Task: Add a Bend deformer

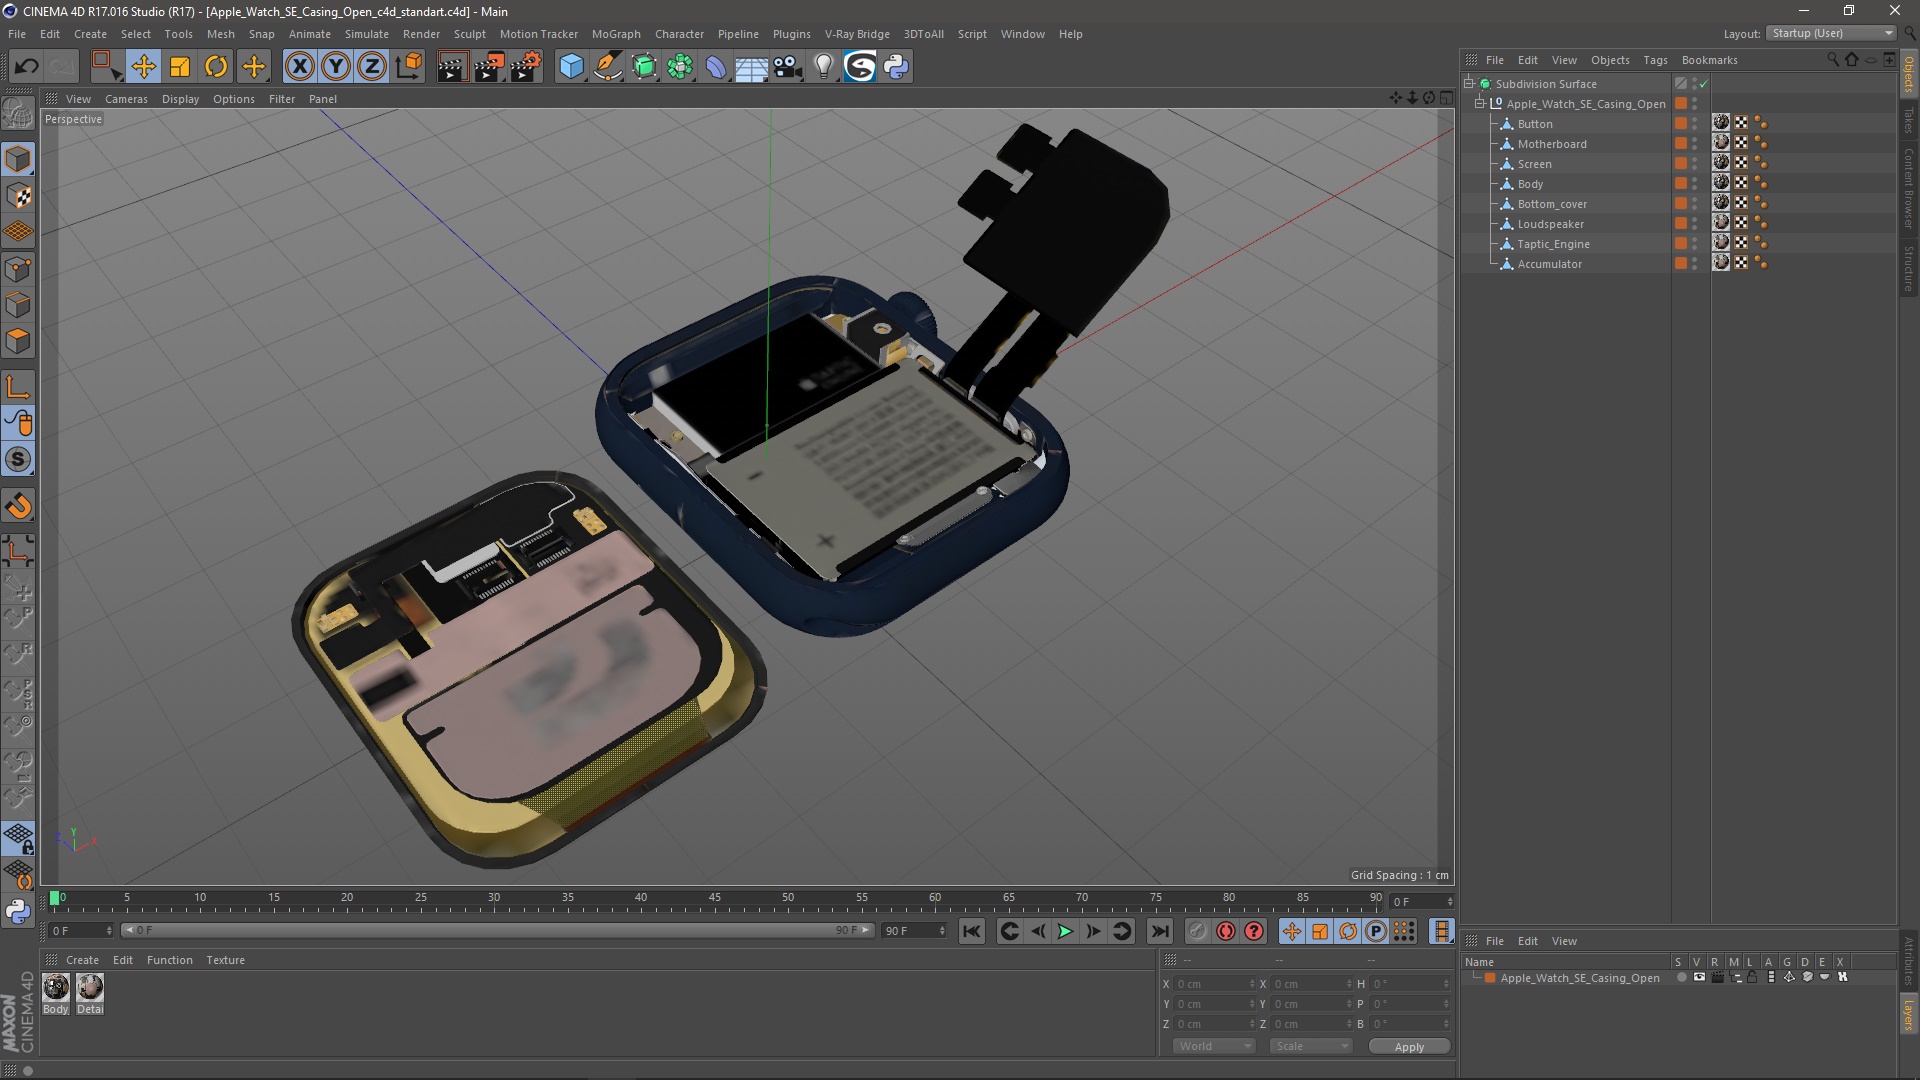Action: (x=717, y=67)
